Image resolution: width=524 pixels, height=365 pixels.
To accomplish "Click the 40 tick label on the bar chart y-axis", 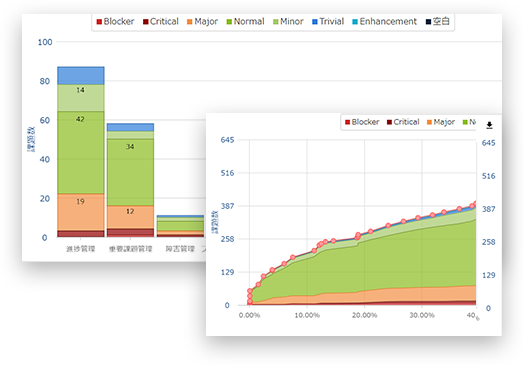I will click(x=44, y=159).
